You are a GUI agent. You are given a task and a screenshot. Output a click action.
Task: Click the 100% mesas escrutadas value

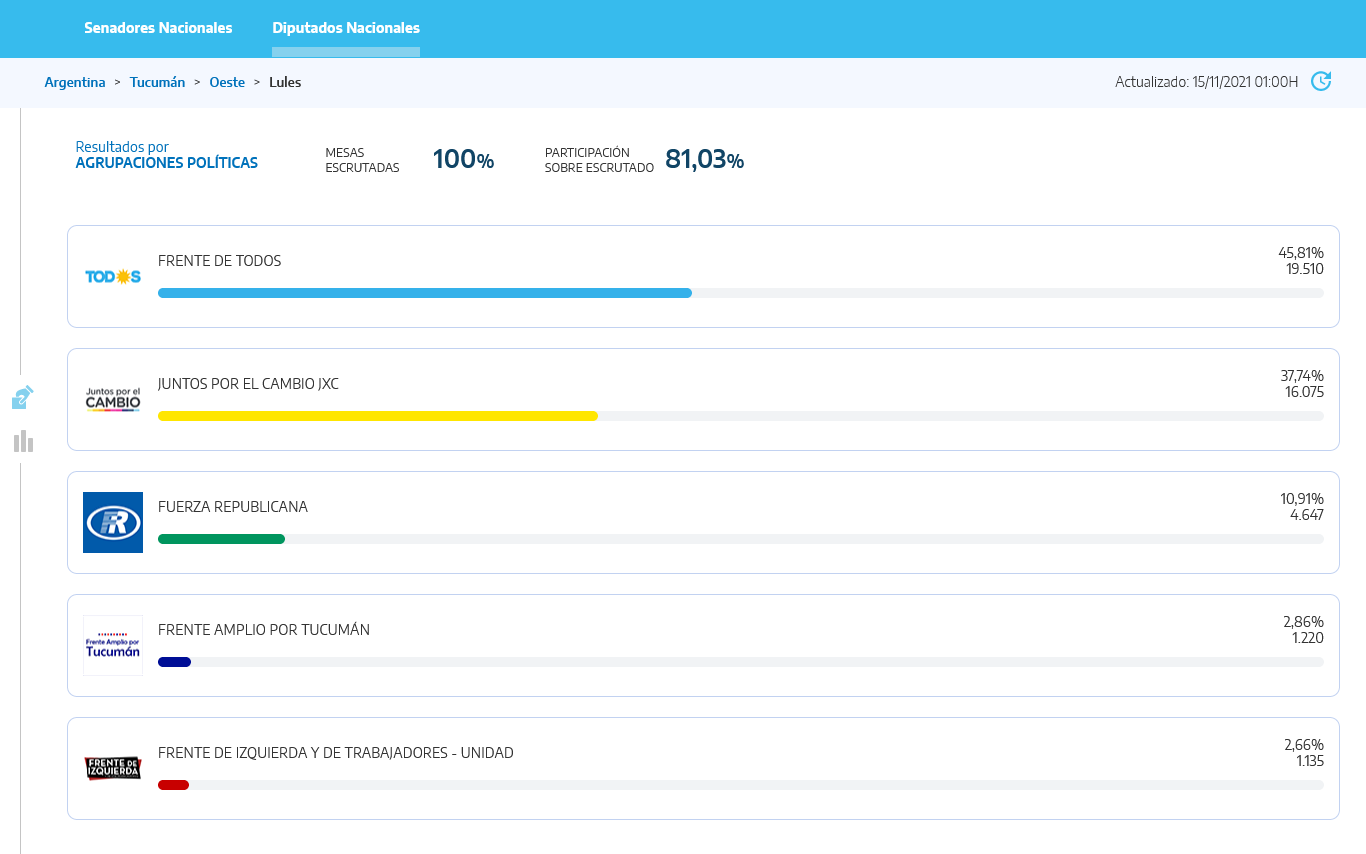point(464,159)
